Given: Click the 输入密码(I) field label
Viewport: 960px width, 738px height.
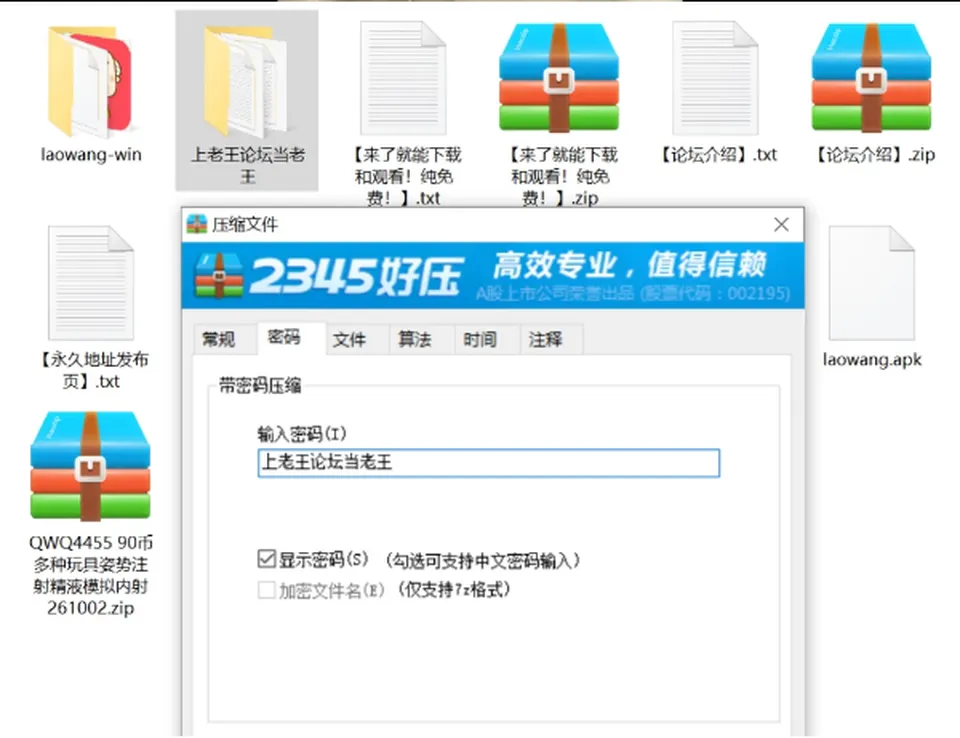Looking at the screenshot, I should pyautogui.click(x=302, y=434).
